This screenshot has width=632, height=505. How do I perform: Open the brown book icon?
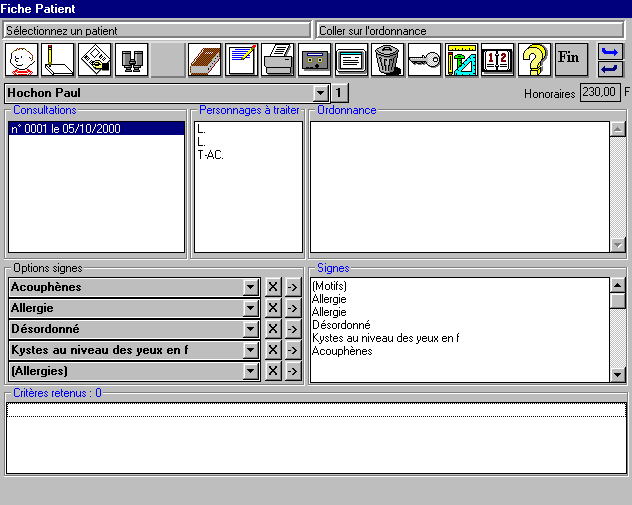pos(205,60)
